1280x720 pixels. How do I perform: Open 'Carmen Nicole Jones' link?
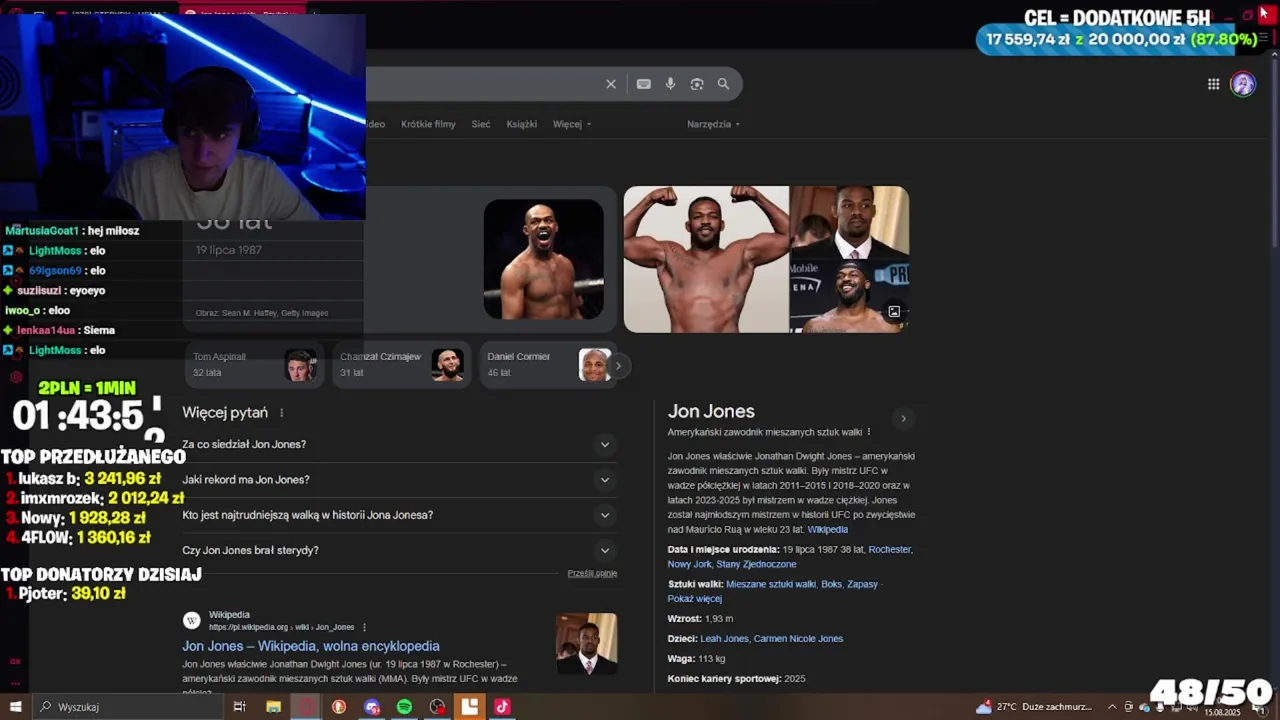pyautogui.click(x=798, y=639)
